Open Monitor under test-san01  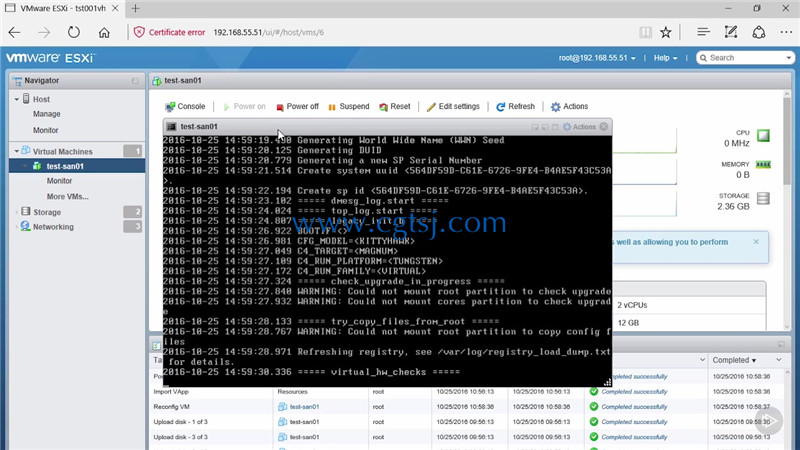click(59, 181)
